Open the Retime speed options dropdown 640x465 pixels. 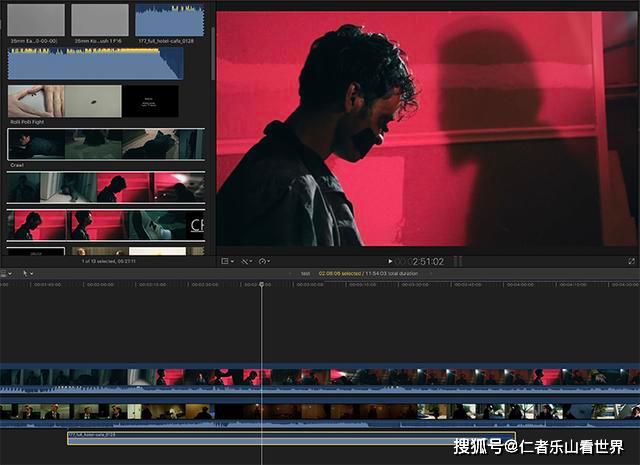264,261
